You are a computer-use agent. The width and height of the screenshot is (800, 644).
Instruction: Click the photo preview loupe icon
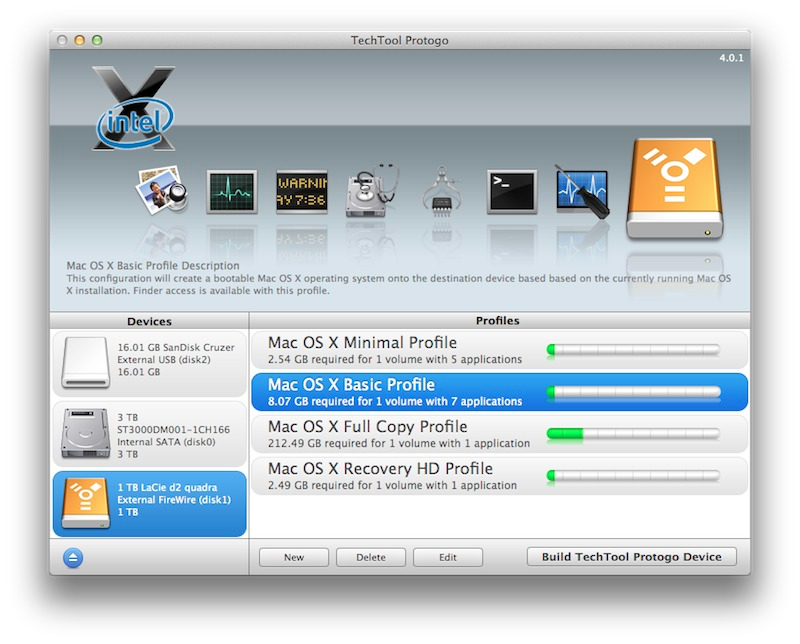pos(162,190)
